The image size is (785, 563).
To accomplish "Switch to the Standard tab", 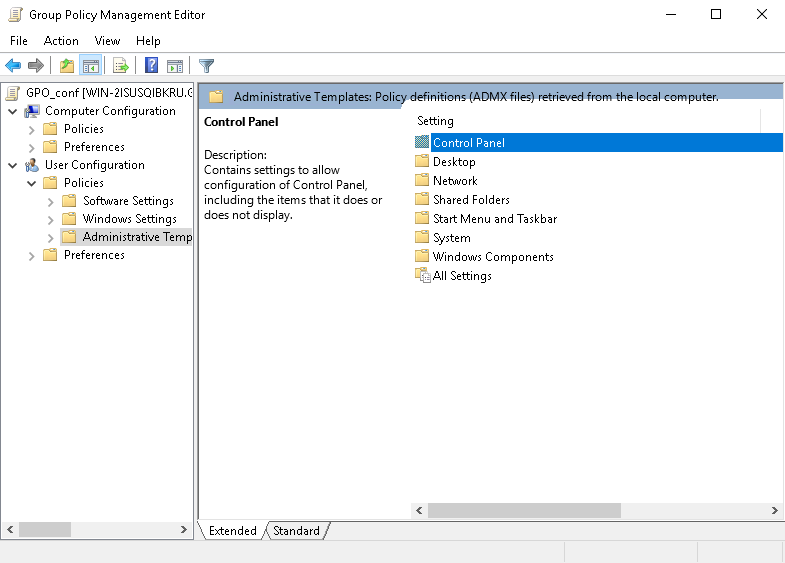I will [x=296, y=531].
